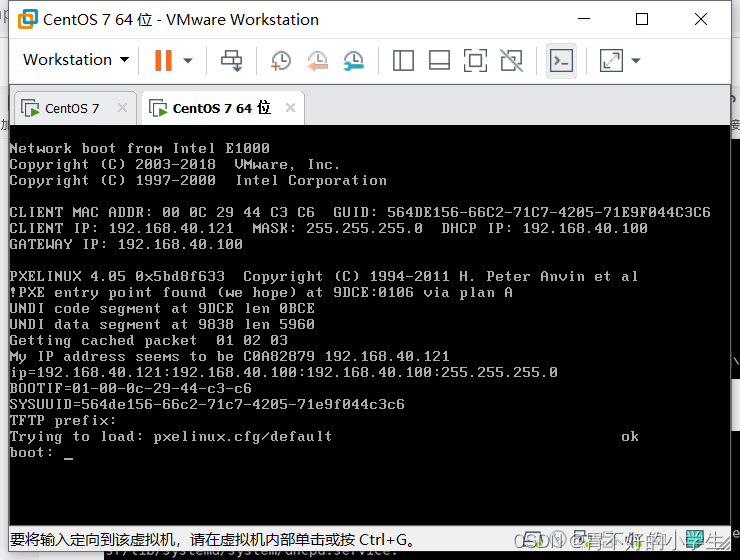Click the 'TFTP prefix:' line
740x560 pixels.
point(63,420)
